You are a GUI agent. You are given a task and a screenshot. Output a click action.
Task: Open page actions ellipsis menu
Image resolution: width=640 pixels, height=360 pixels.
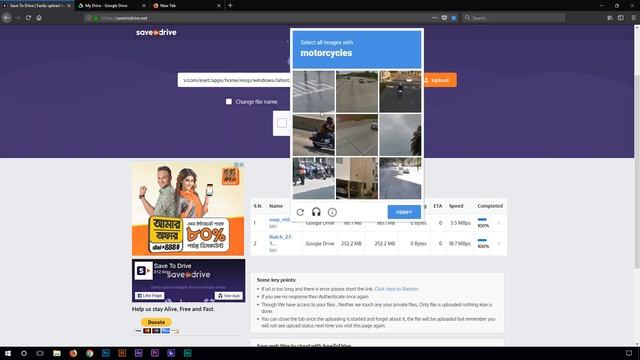click(x=435, y=18)
